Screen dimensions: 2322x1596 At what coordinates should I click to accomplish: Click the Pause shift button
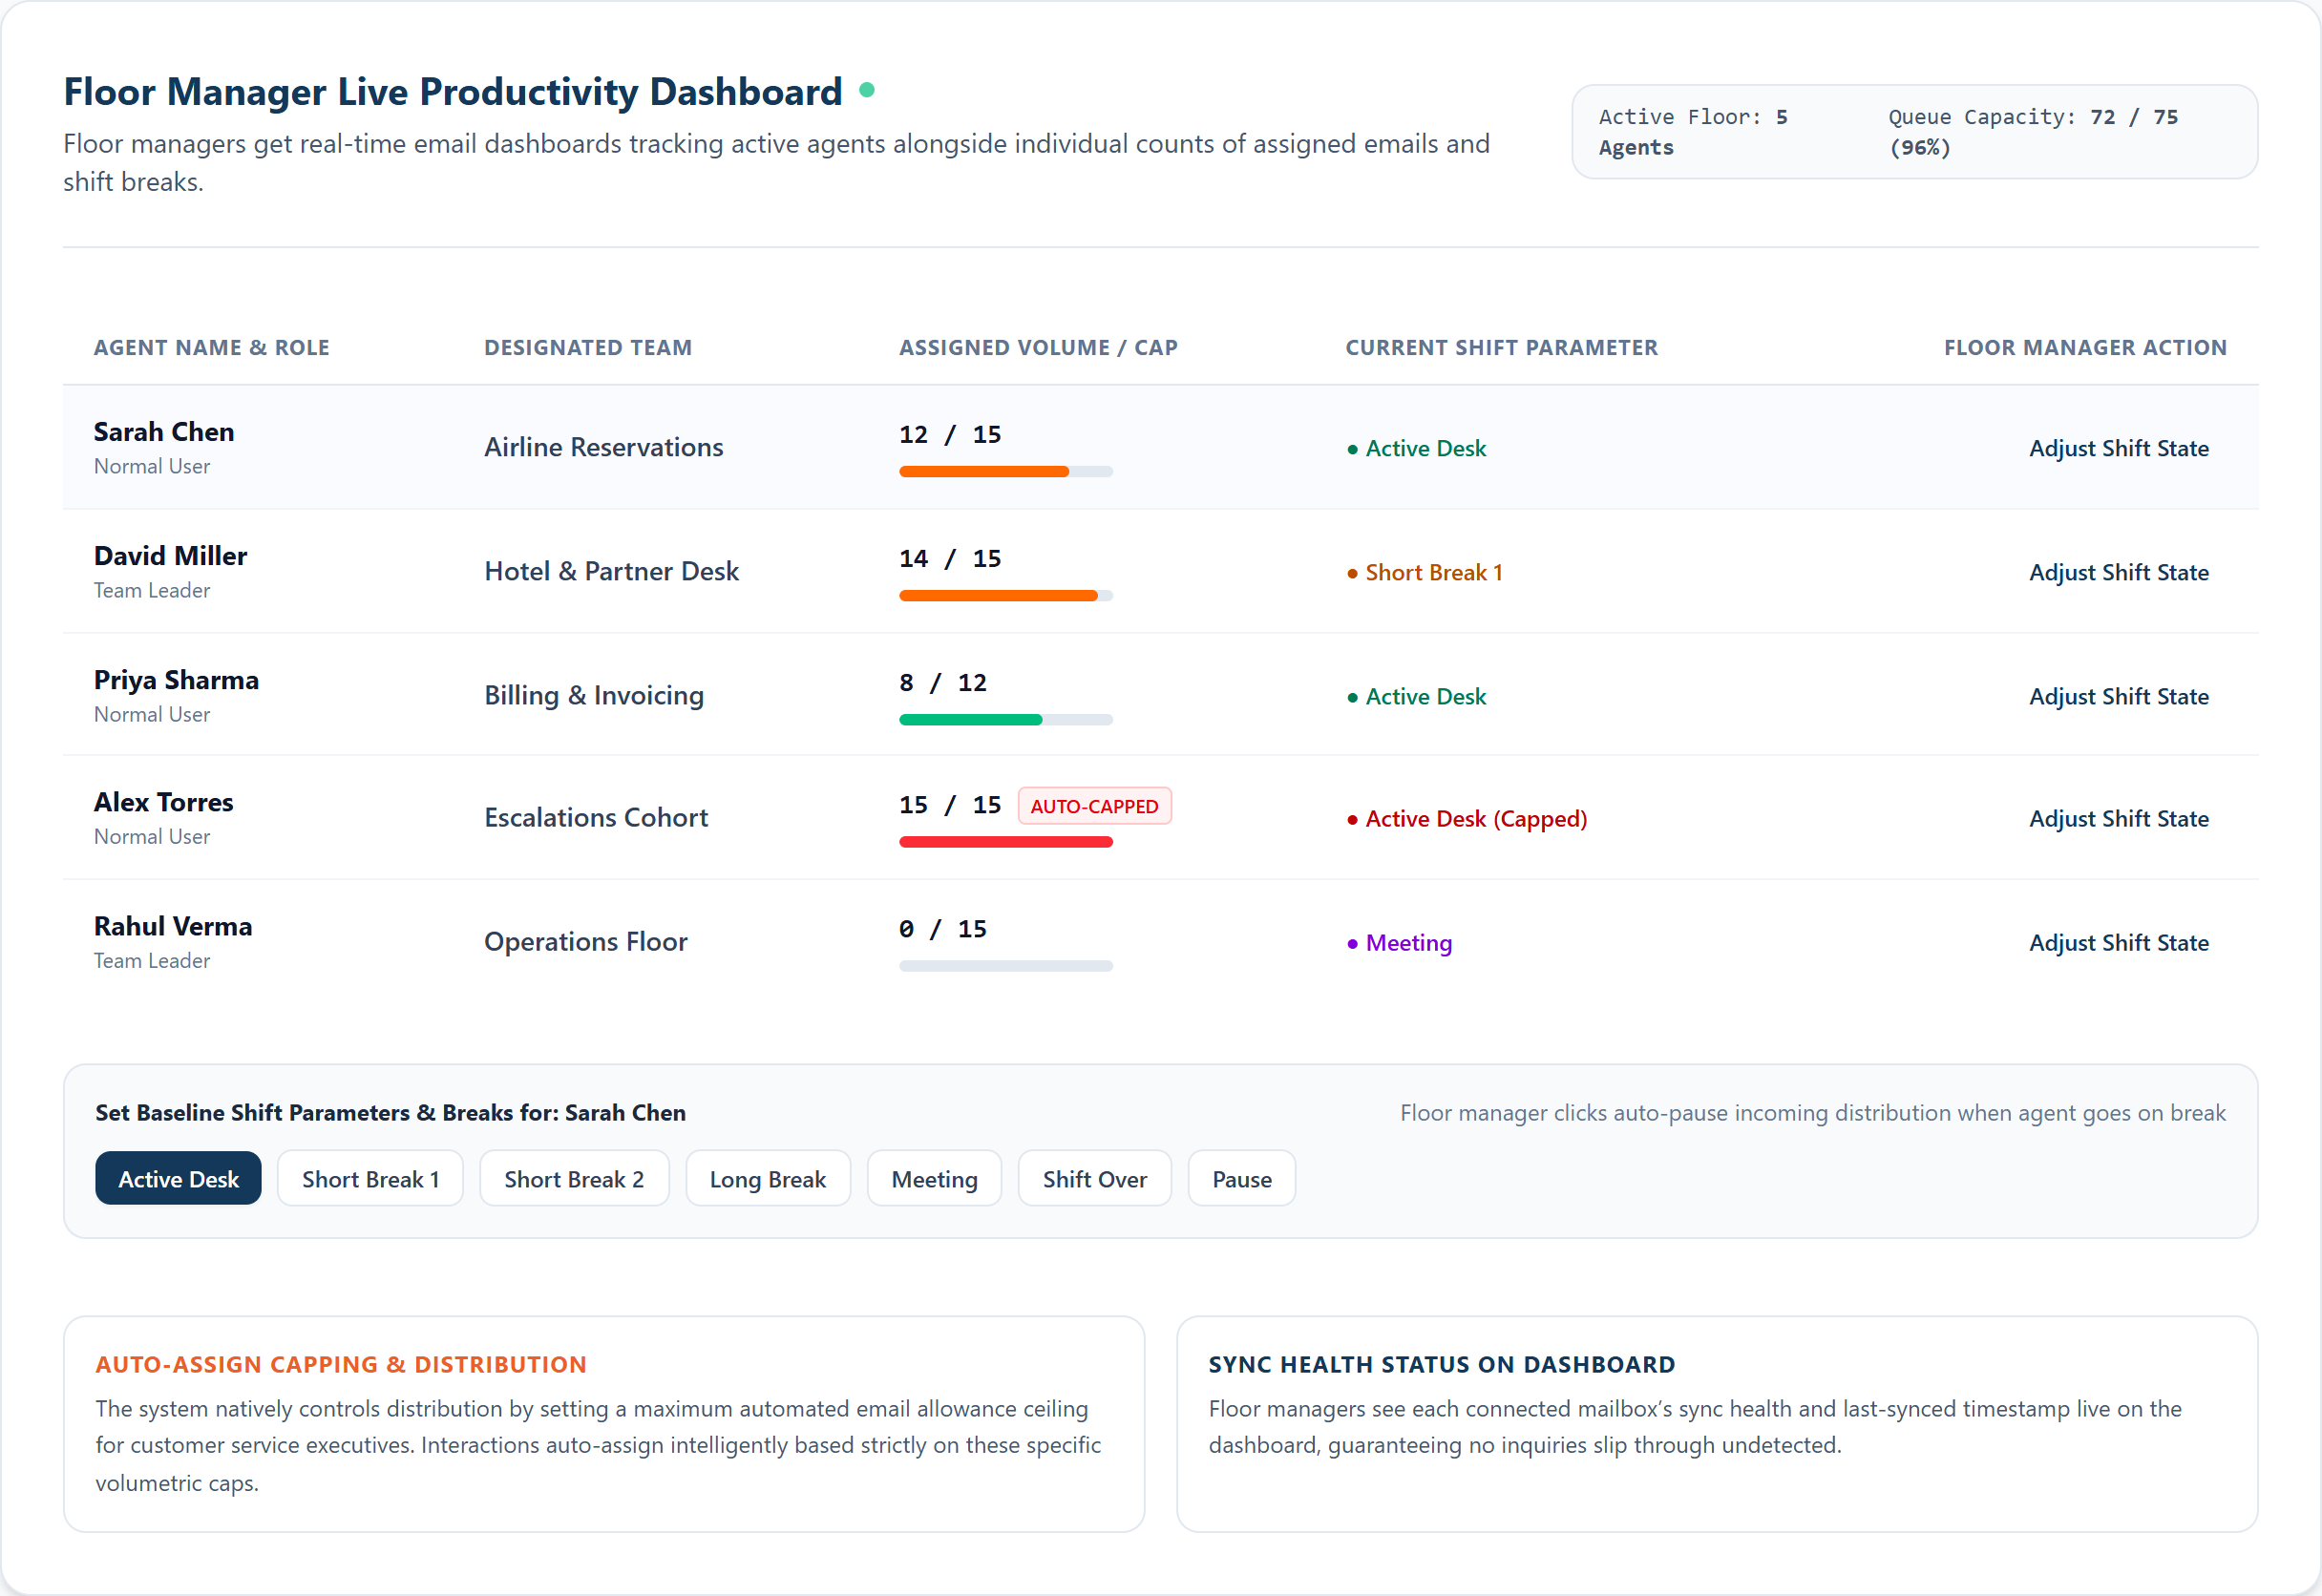pos(1241,1179)
